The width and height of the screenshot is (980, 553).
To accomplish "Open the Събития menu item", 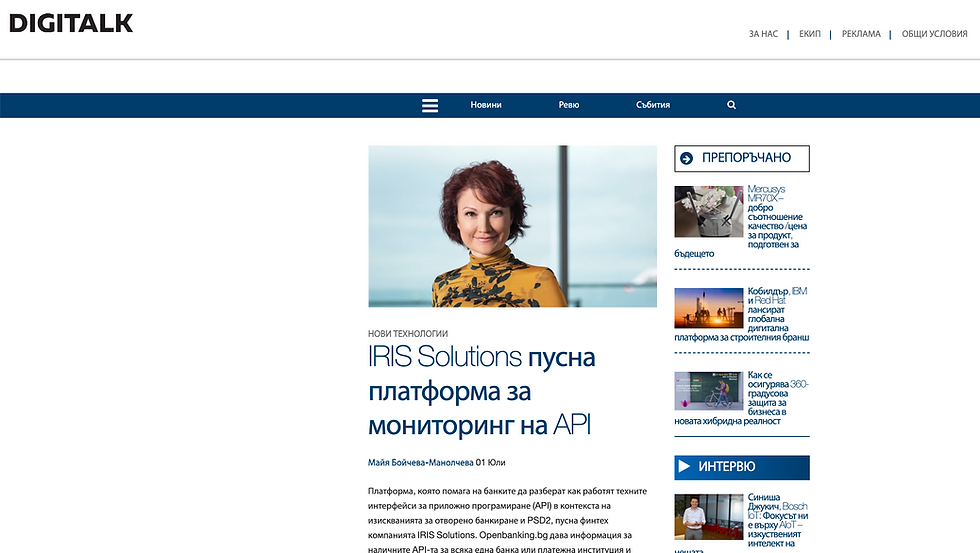I will (x=653, y=105).
